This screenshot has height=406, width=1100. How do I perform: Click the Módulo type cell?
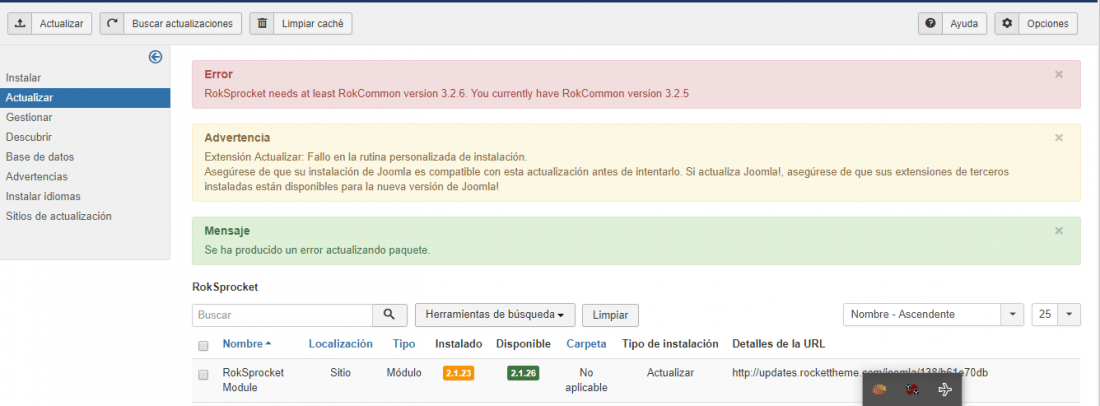coord(404,372)
